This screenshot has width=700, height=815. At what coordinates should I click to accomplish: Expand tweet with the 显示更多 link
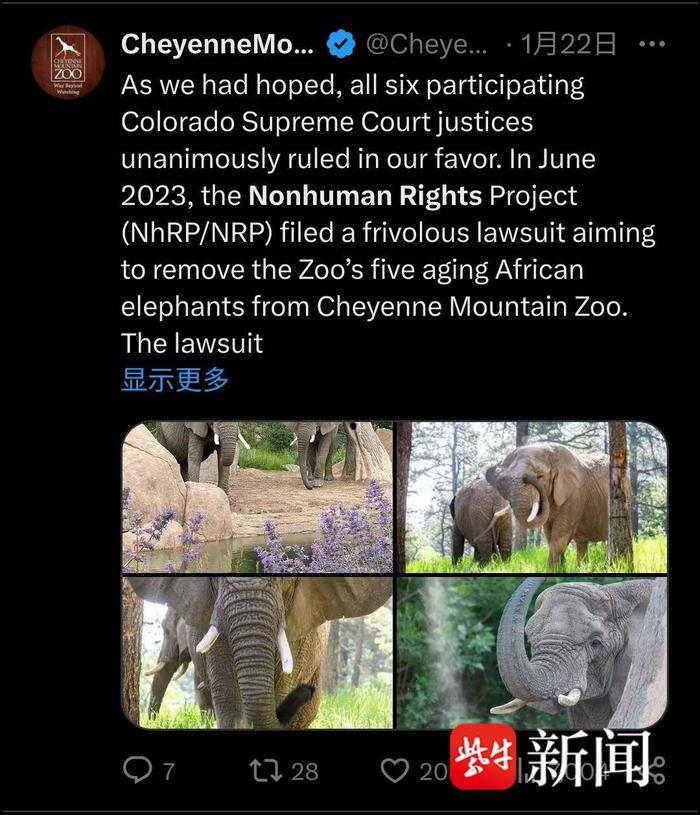coord(175,379)
